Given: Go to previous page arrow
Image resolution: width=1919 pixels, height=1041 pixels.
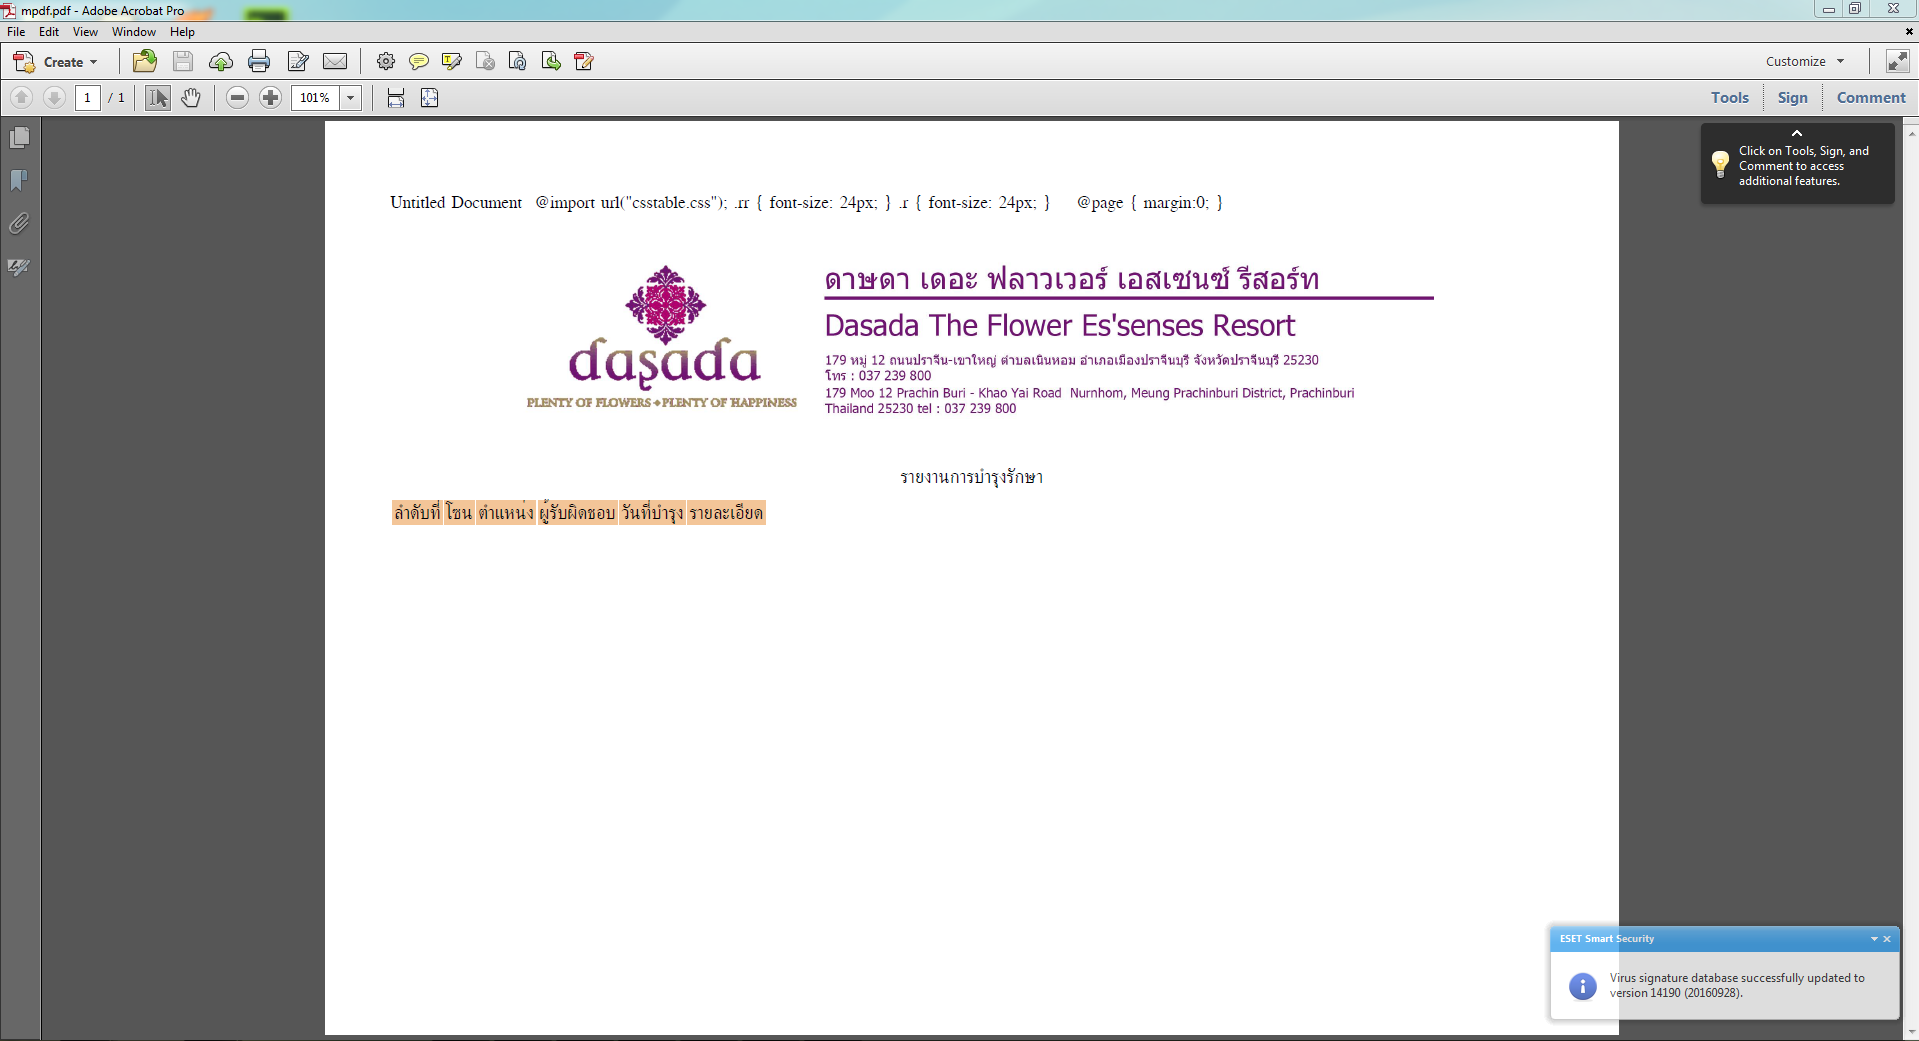Looking at the screenshot, I should pos(22,98).
